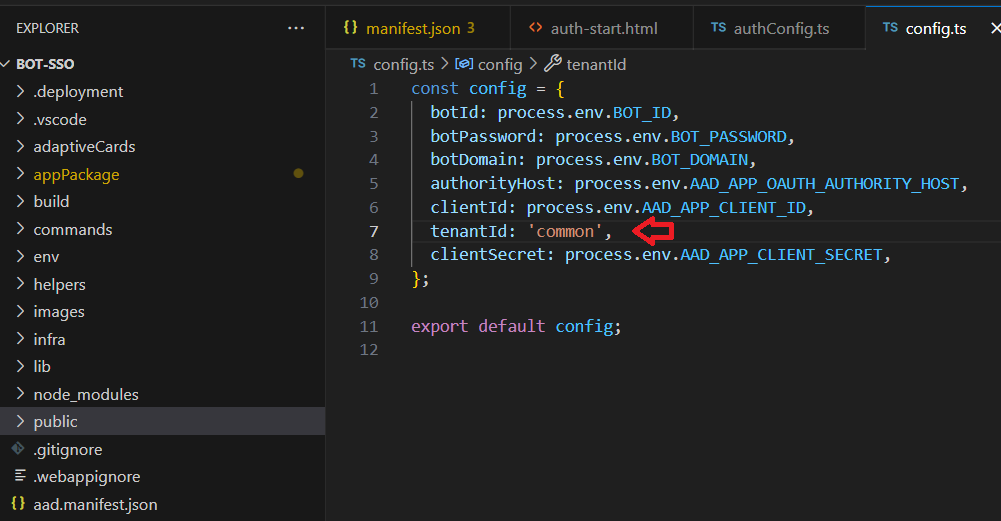
Task: Open the adaptiveCards folder
Action: [x=84, y=147]
